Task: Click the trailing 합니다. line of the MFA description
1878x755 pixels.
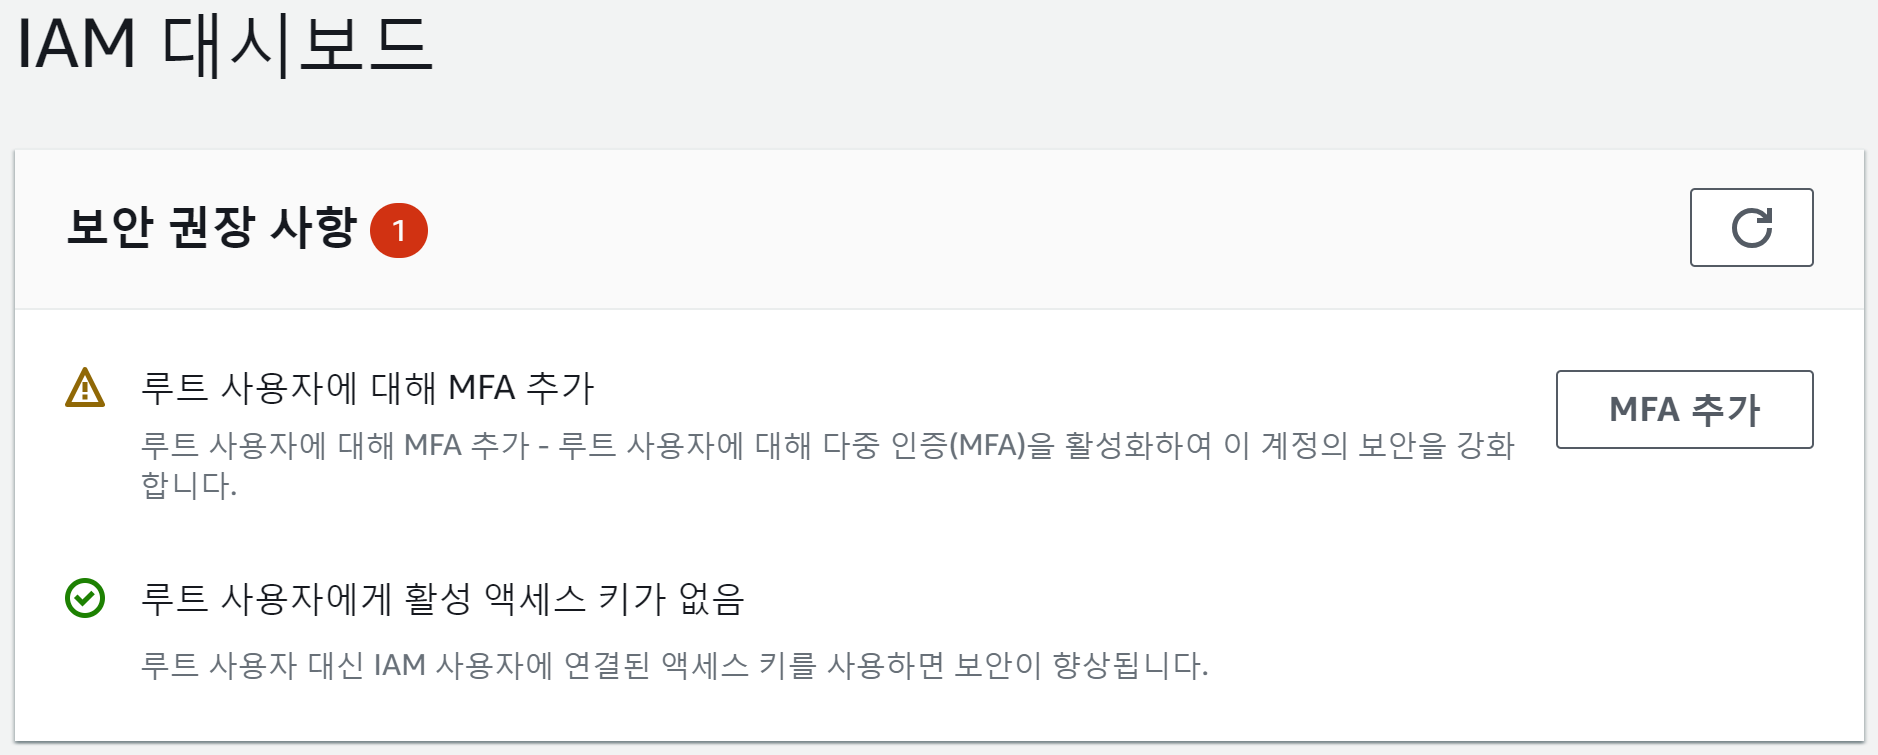Action: 189,485
